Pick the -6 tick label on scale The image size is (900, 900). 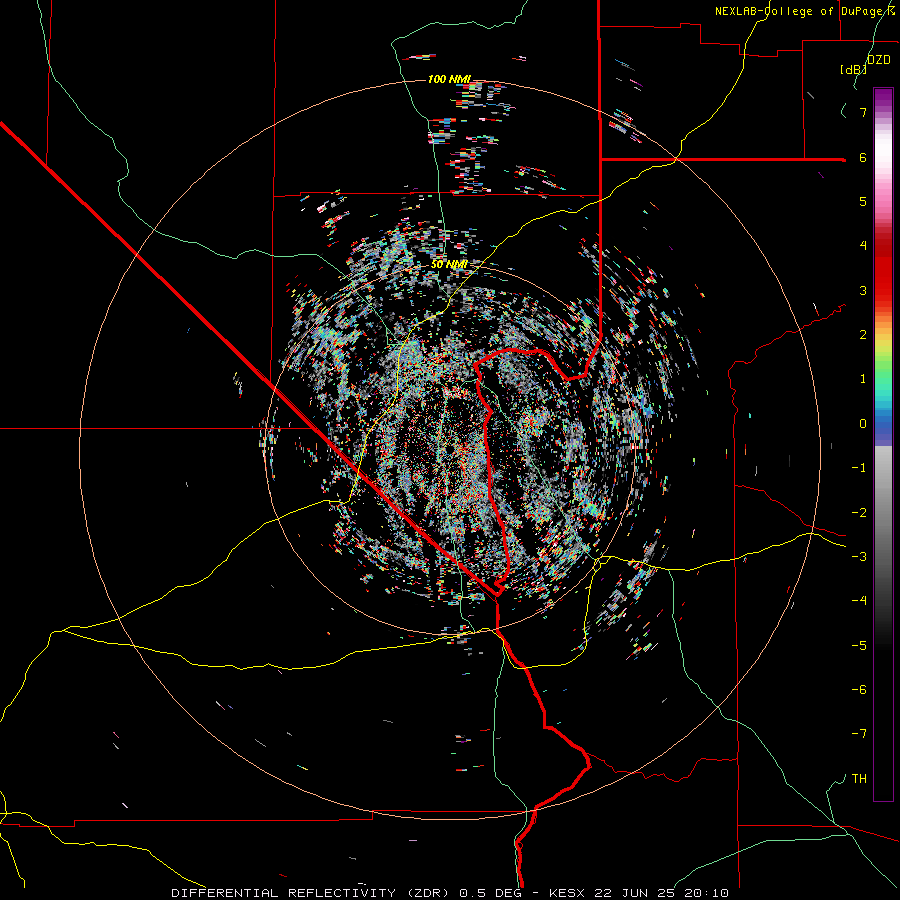859,690
